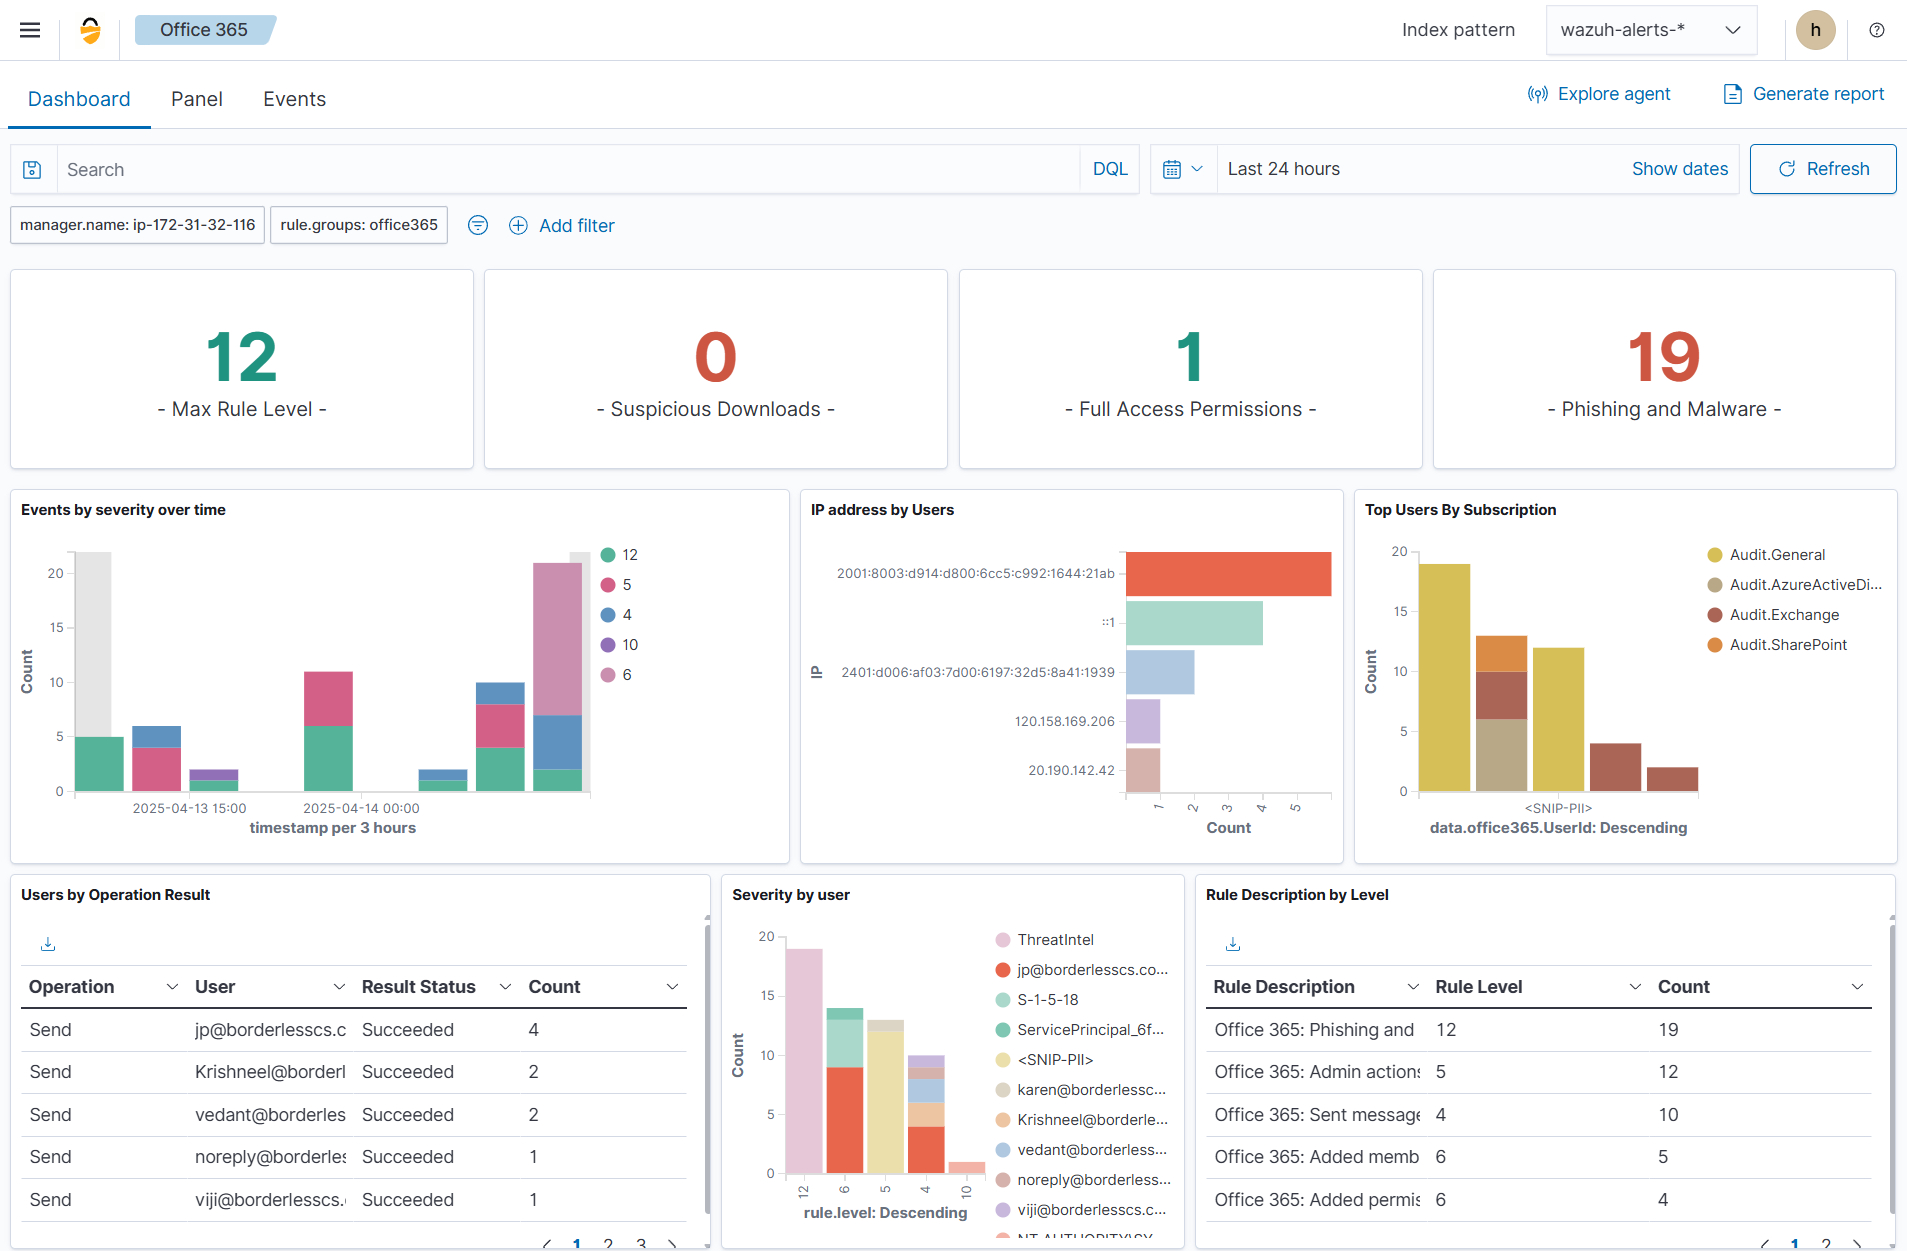The image size is (1907, 1251).
Task: Open Result Status column header menu
Action: tap(506, 987)
